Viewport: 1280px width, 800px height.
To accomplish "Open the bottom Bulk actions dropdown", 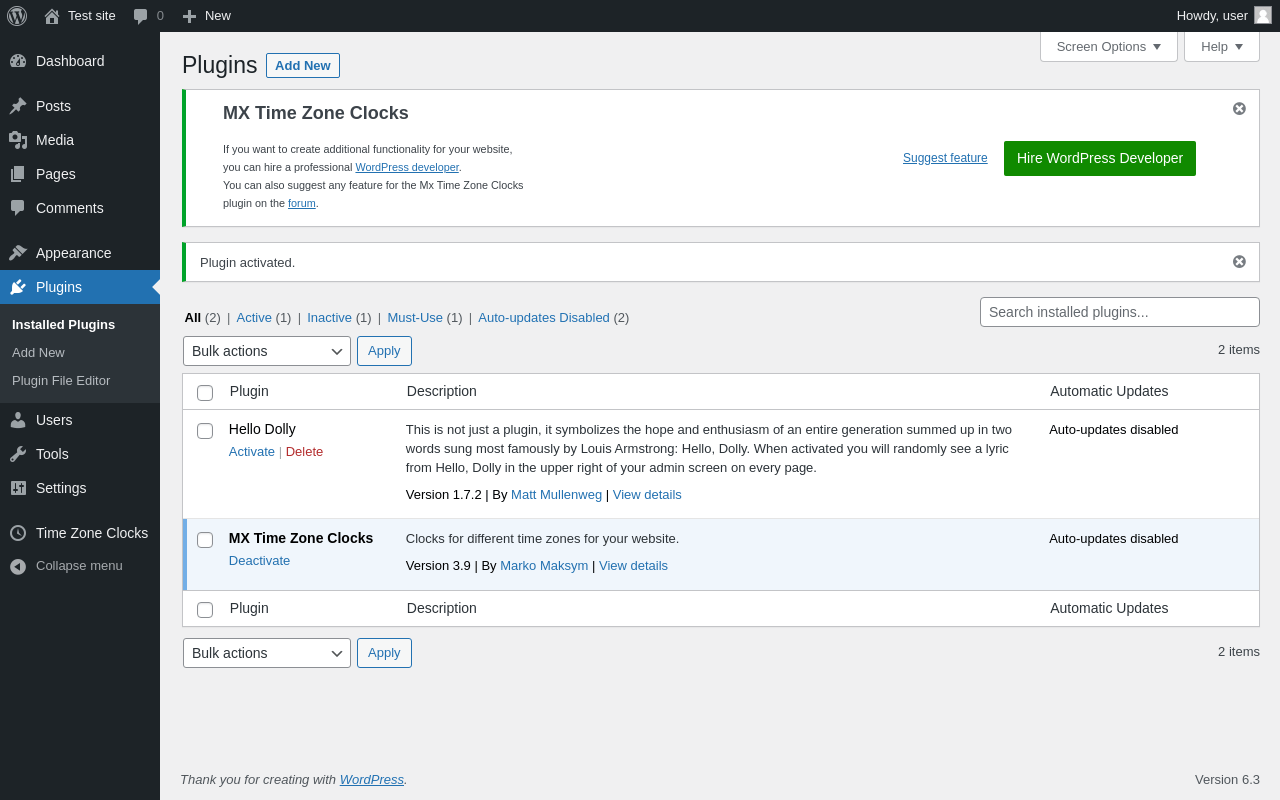I will click(267, 653).
